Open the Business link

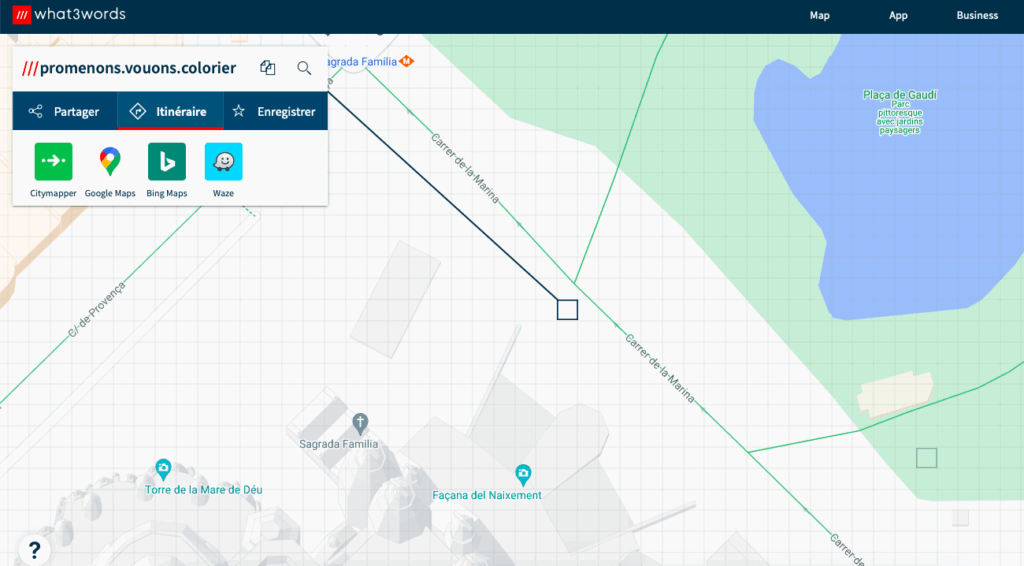click(x=977, y=15)
